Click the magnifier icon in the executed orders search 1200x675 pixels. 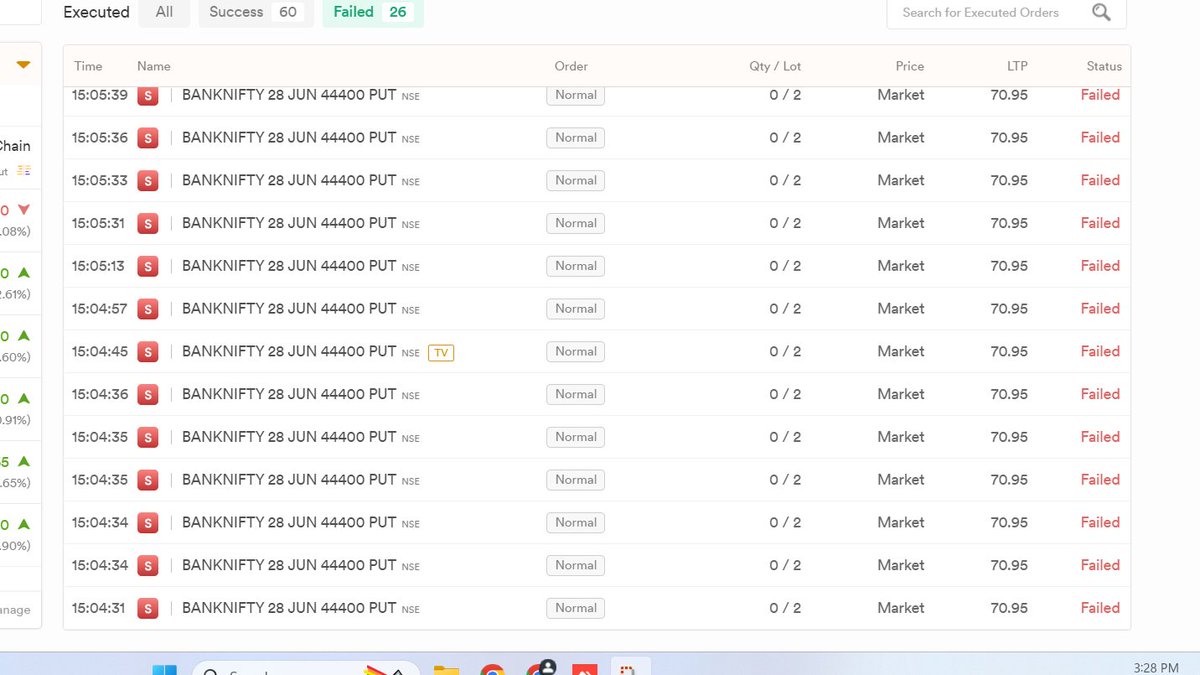point(1101,12)
